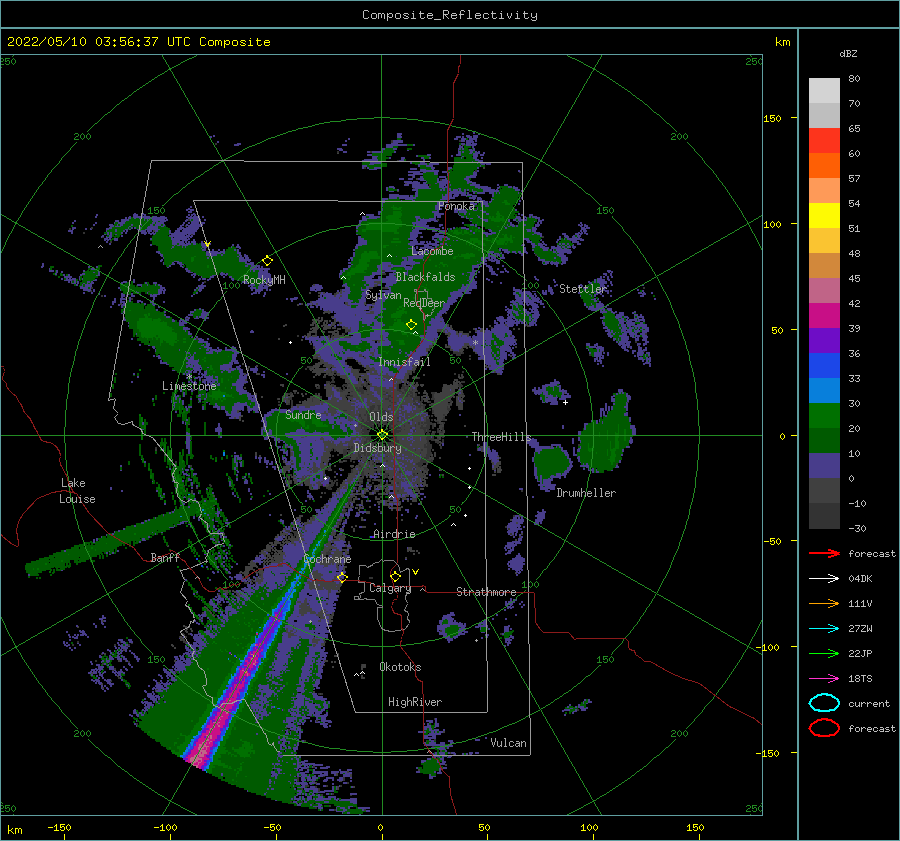The image size is (900, 841).
Task: Click the 150 tick on the right axis
Action: coord(772,118)
